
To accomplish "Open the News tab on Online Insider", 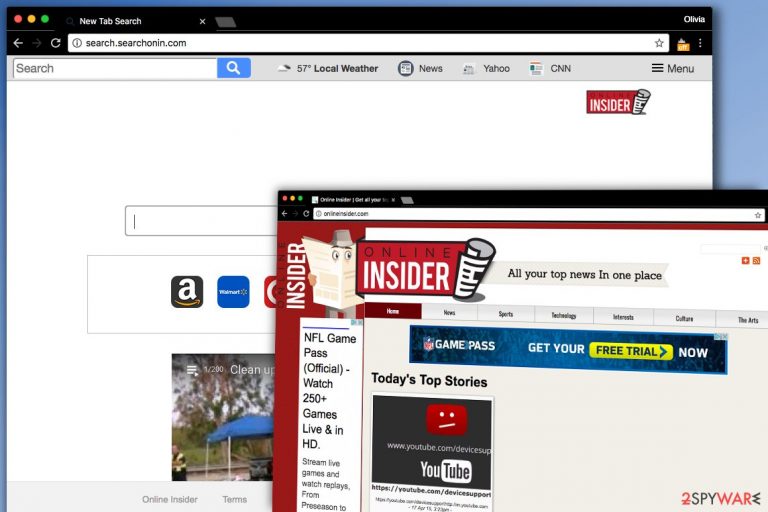I will pos(449,313).
